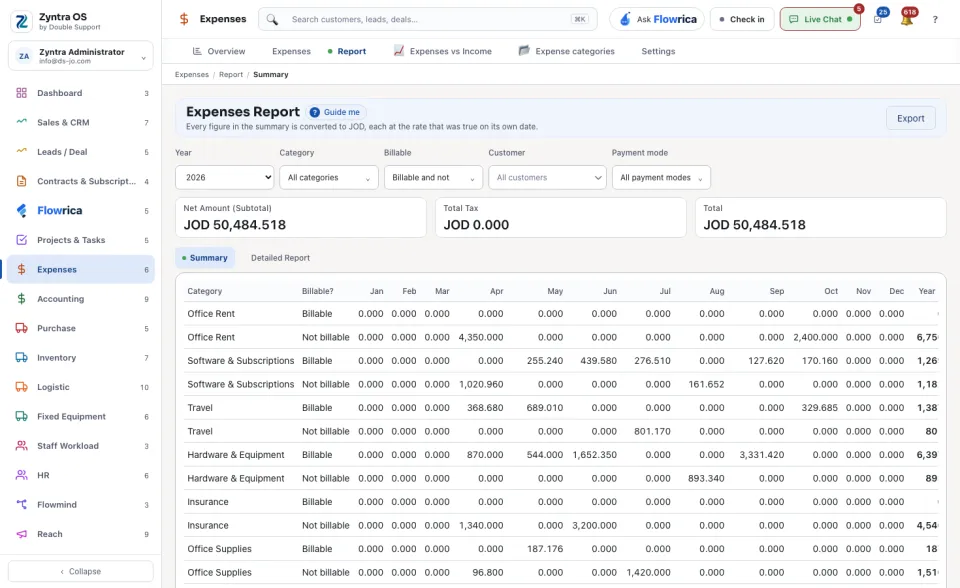
Task: Click the Fixed Equipment icon
Action: [x=21, y=416]
